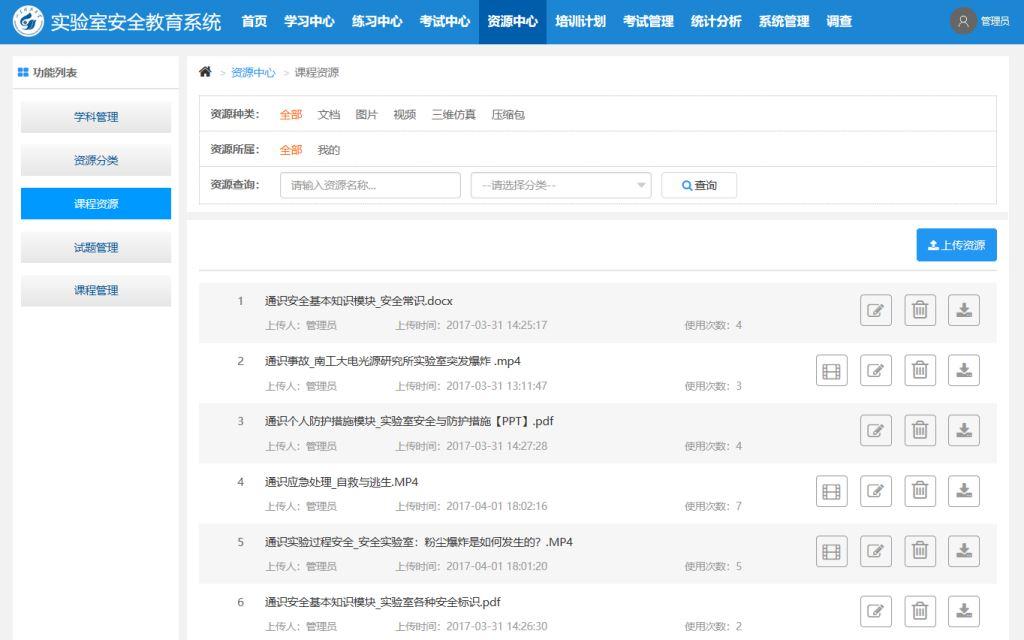Open video preview for the 粉尘爆炸 .MP4 resource
Screen dimensions: 1024x640
tap(831, 551)
